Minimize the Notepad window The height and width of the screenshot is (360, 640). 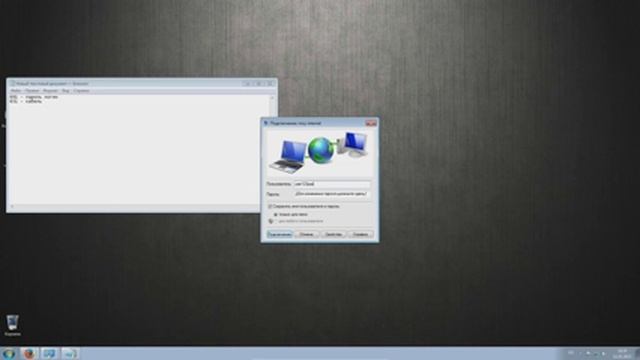[x=247, y=83]
